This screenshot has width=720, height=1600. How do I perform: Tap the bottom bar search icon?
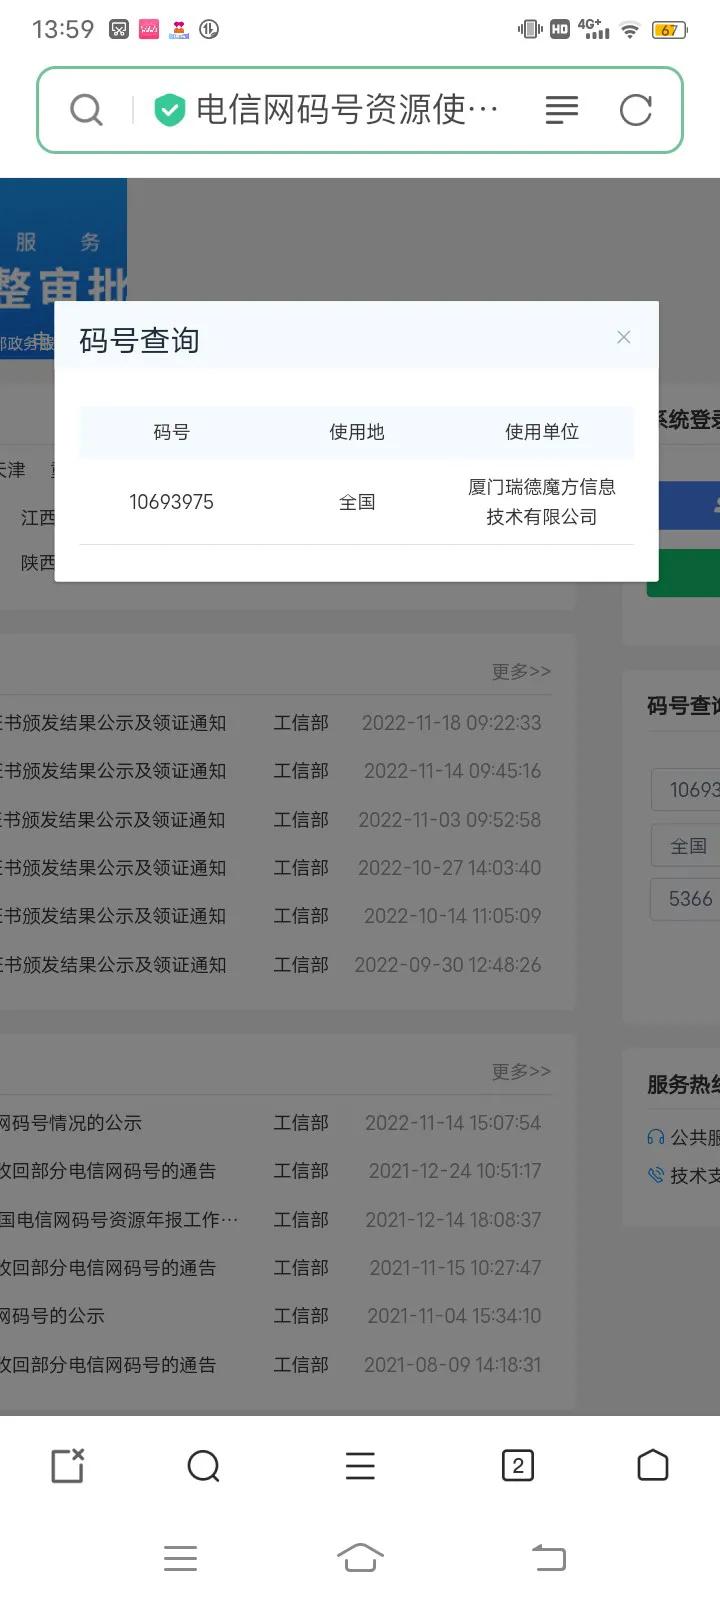point(204,1467)
